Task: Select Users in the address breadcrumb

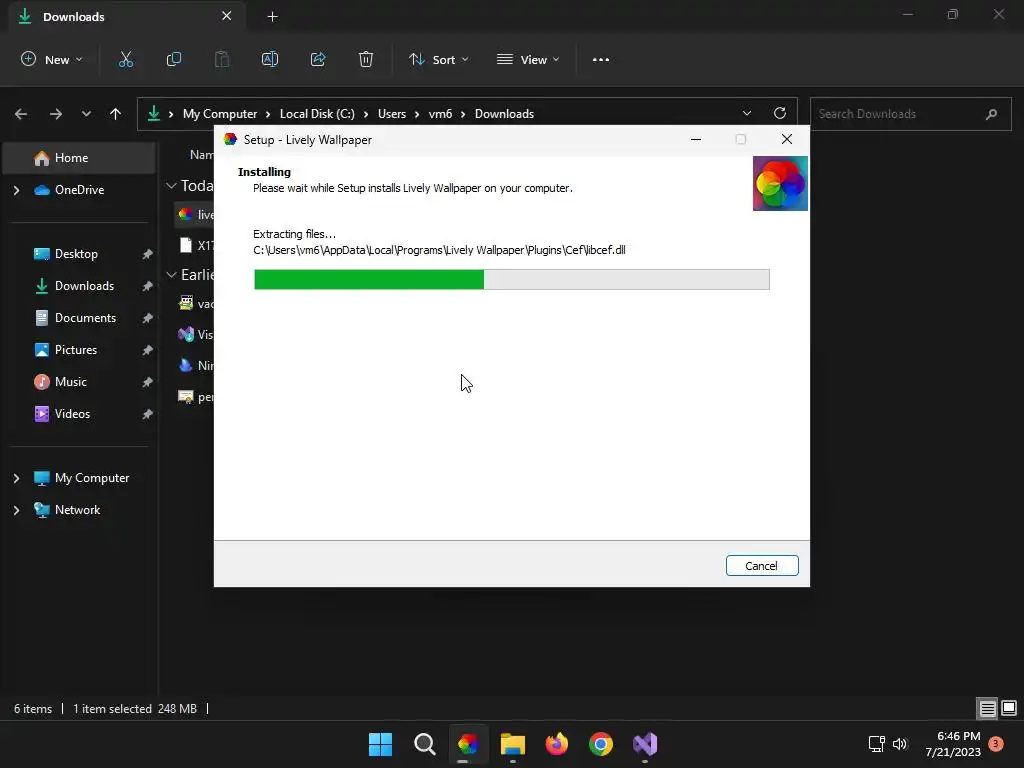Action: (x=392, y=114)
